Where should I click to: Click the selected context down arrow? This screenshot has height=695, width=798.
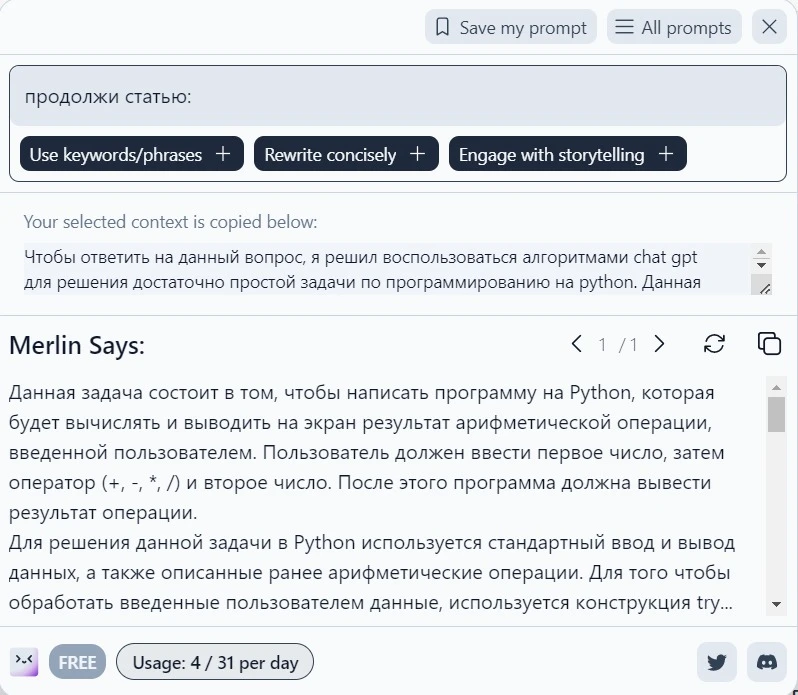(761, 265)
